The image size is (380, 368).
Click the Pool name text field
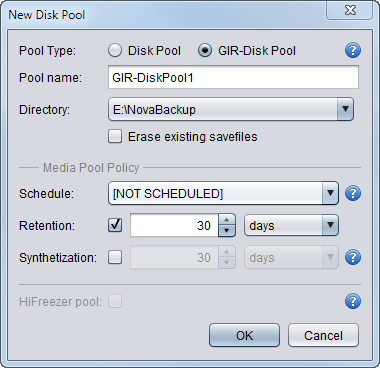[233, 77]
